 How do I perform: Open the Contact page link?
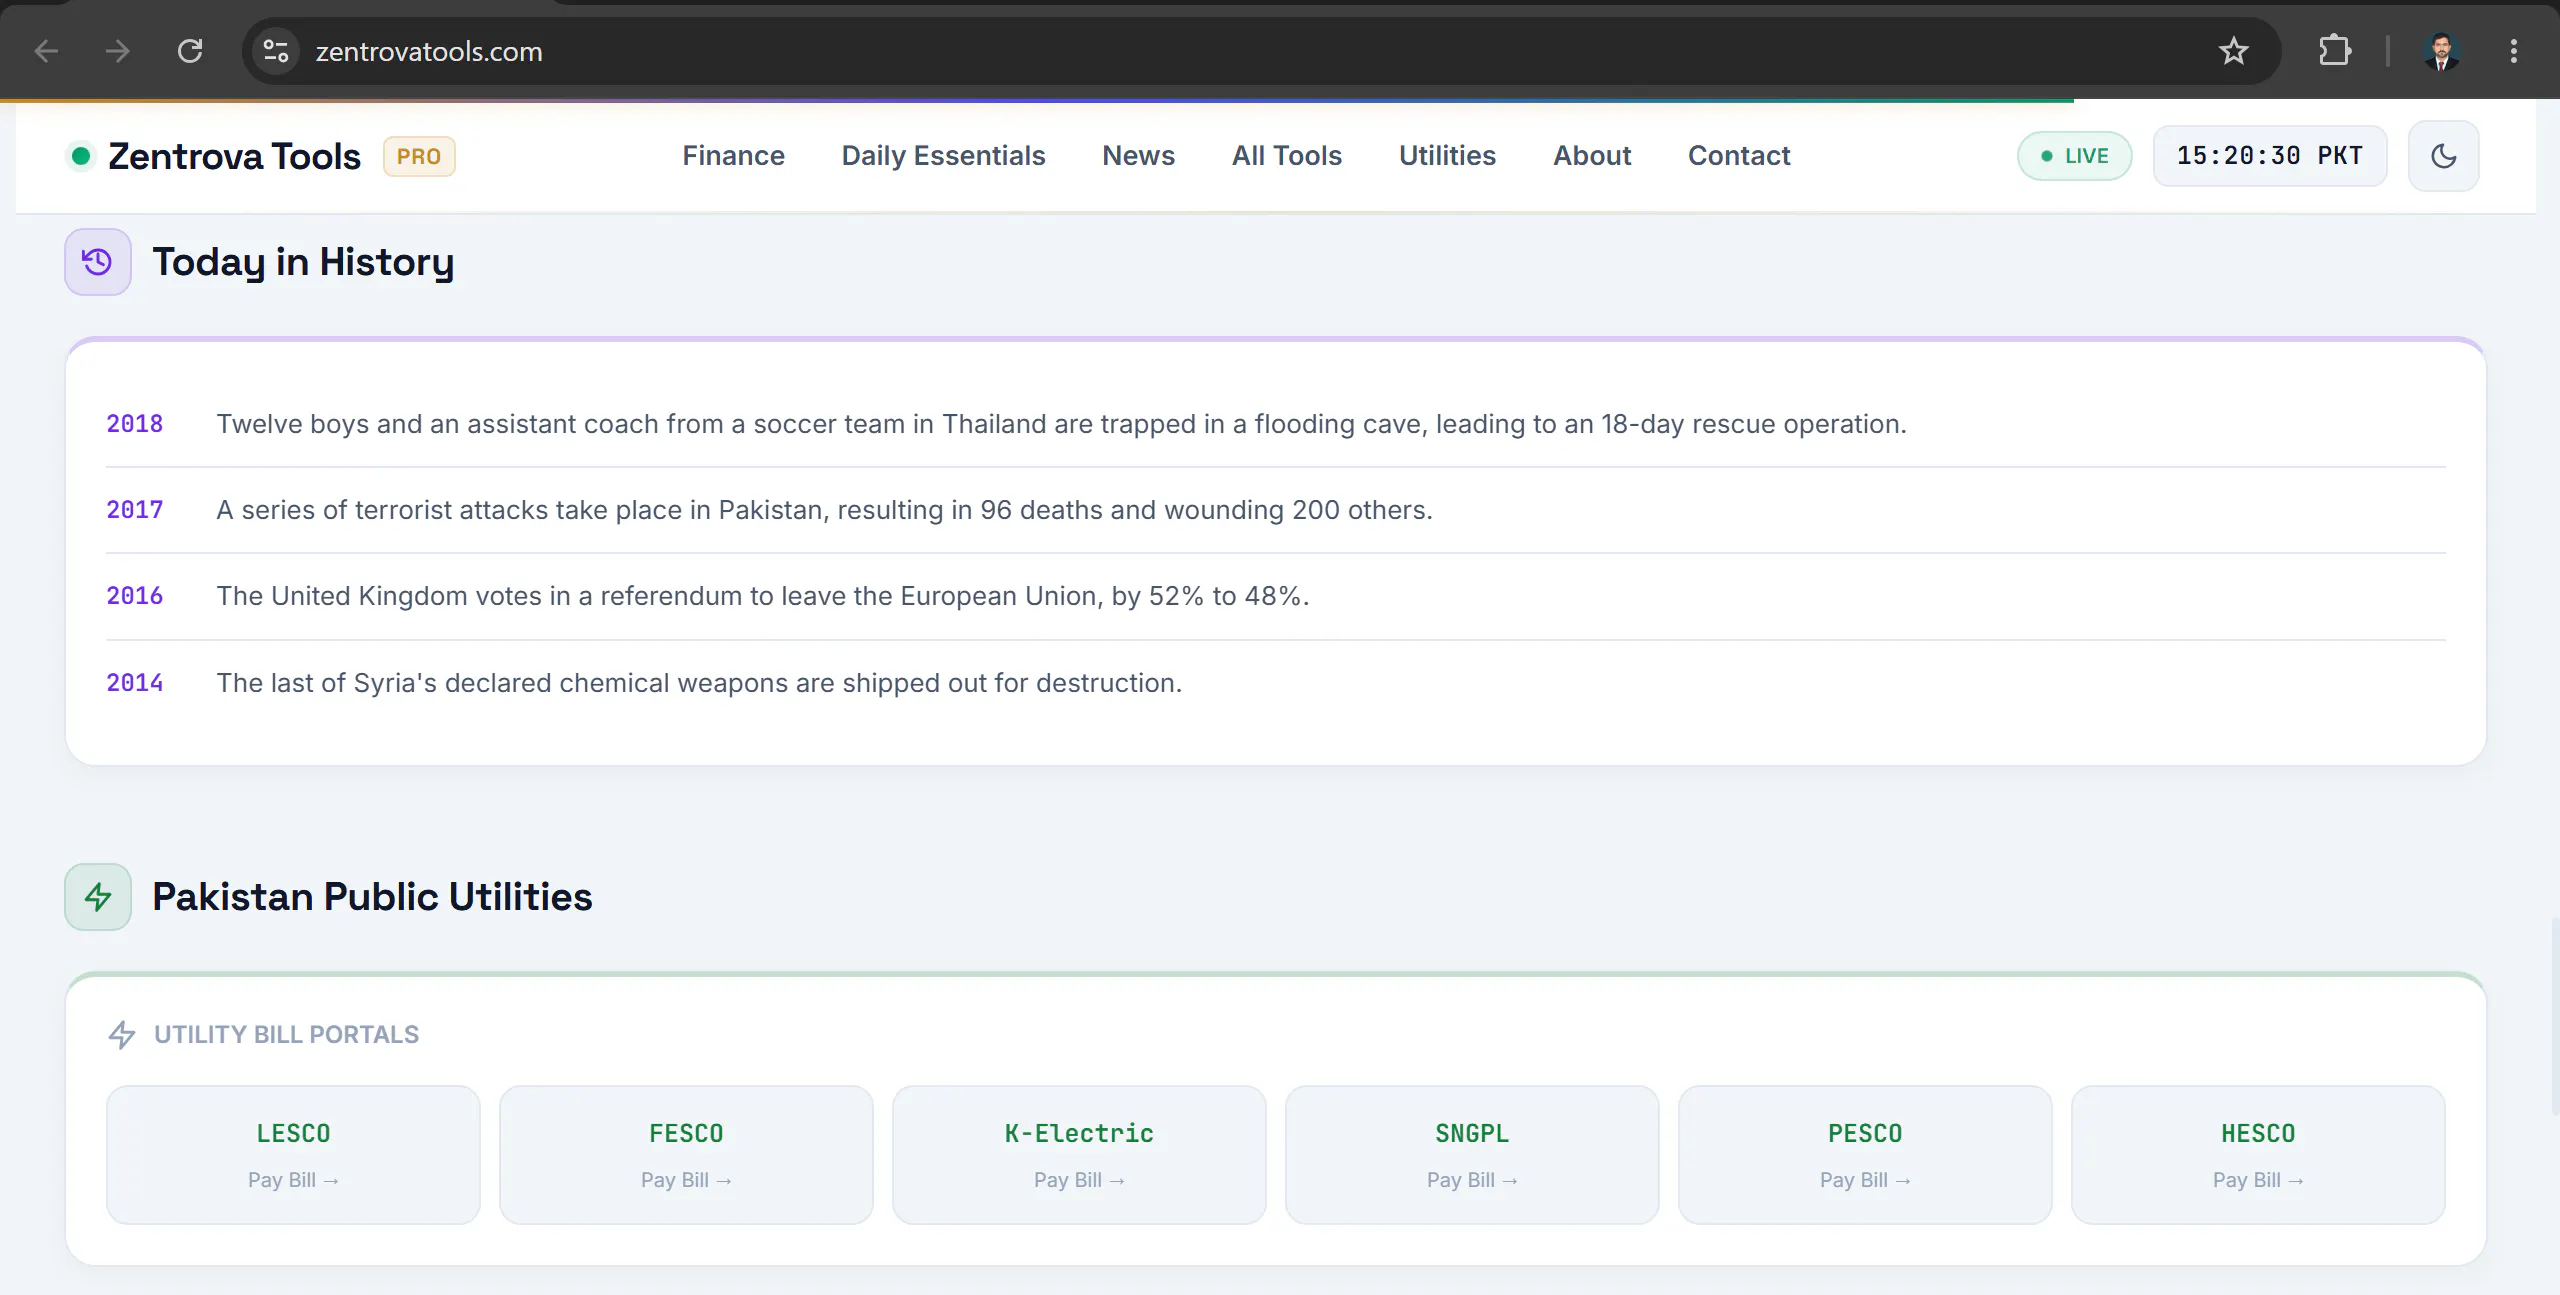1739,156
